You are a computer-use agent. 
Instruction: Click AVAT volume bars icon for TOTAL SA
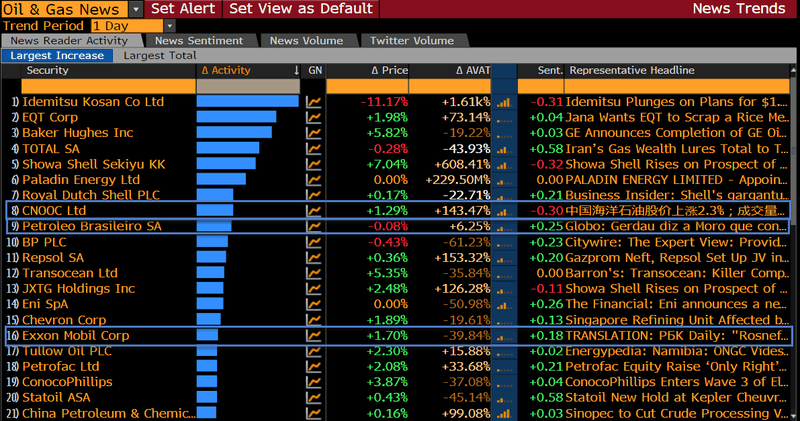click(504, 150)
